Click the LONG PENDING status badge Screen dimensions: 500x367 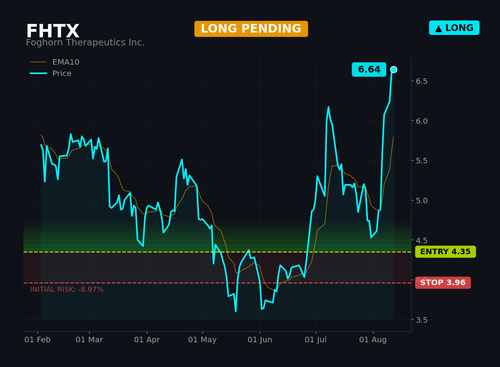(251, 29)
